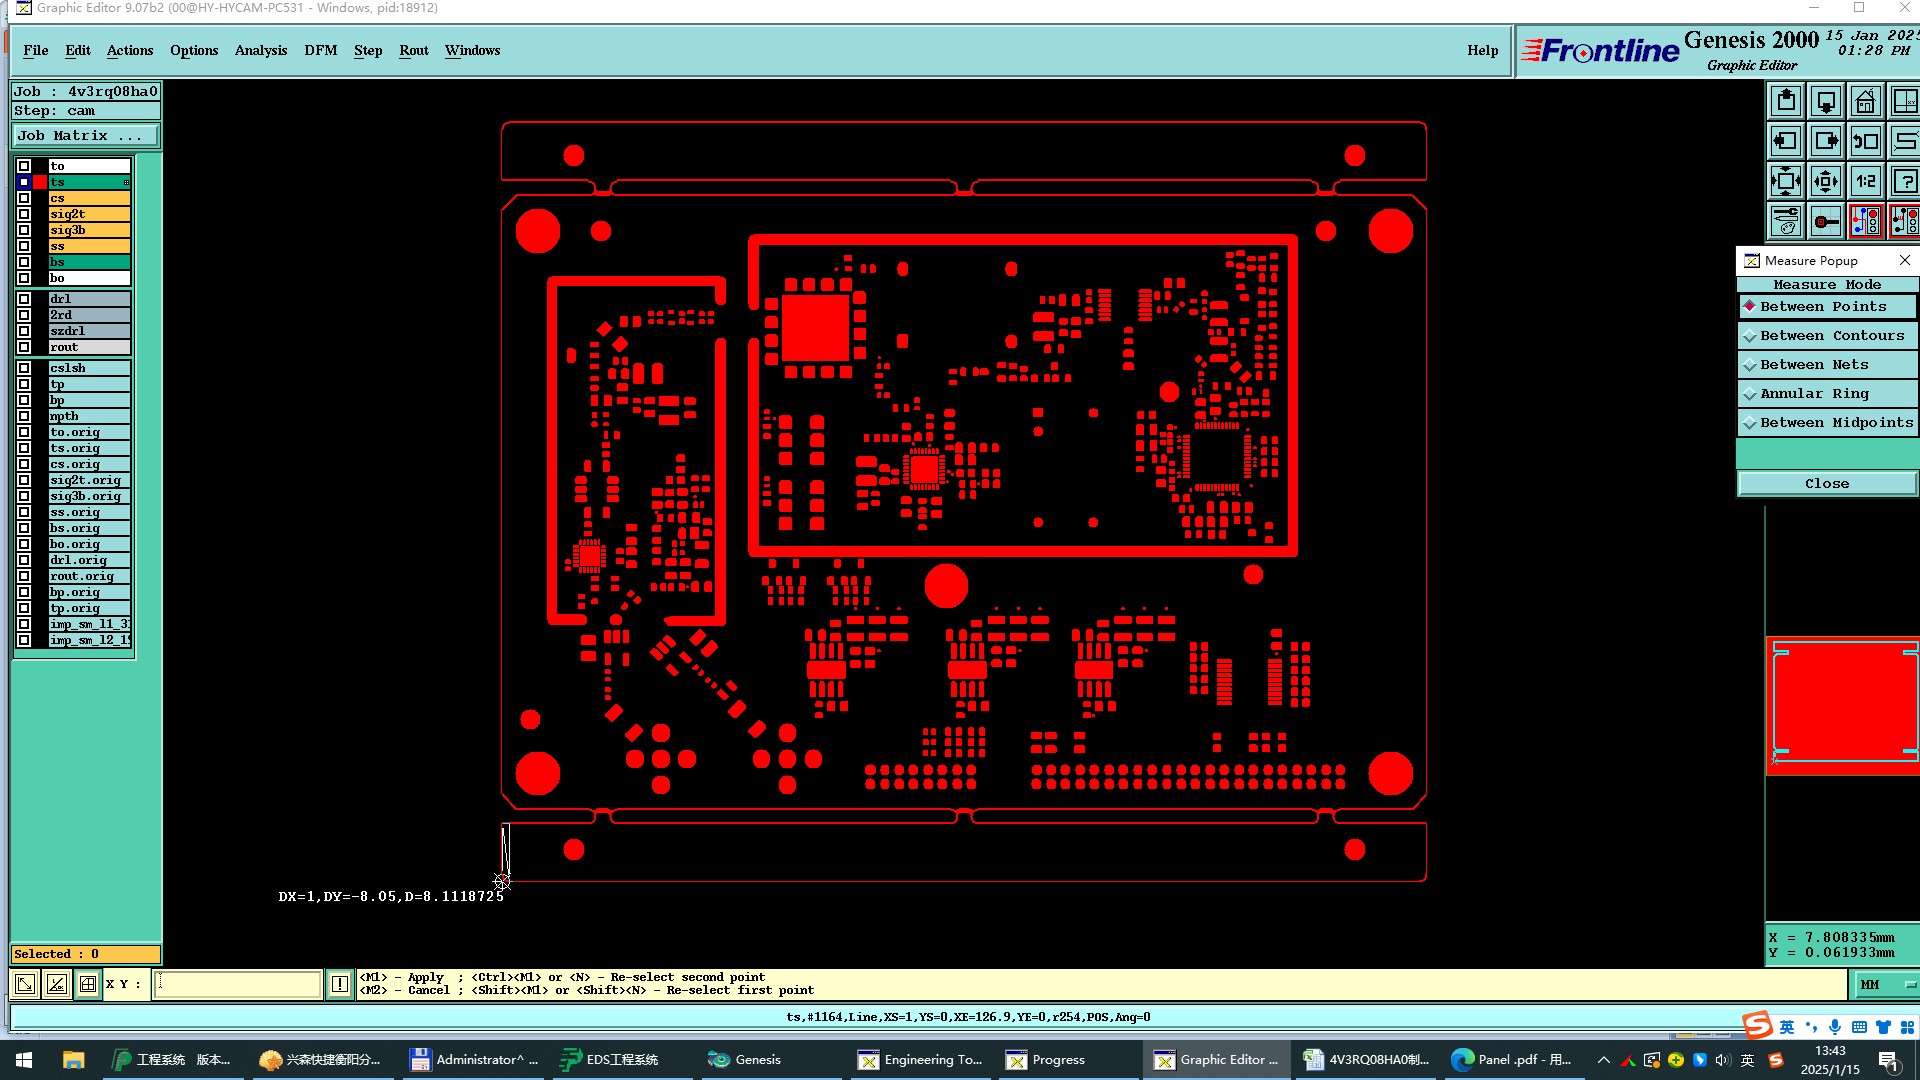Switch to the Engineering Toolkit taskbar window
The width and height of the screenshot is (1920, 1080).
pos(921,1060)
